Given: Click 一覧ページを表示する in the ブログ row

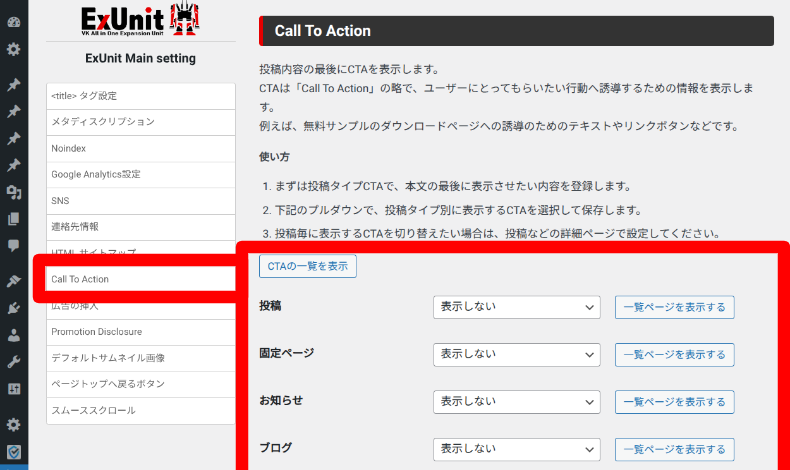Looking at the screenshot, I should pyautogui.click(x=675, y=449).
